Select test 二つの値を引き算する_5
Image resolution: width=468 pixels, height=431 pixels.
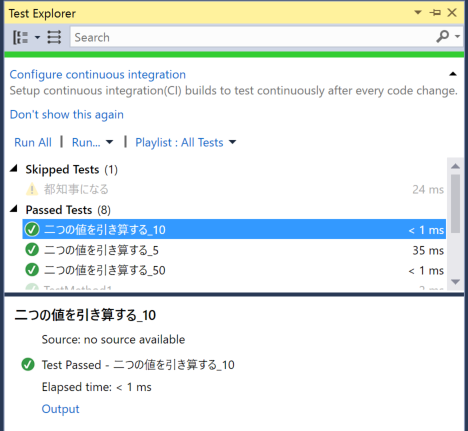coord(233,250)
